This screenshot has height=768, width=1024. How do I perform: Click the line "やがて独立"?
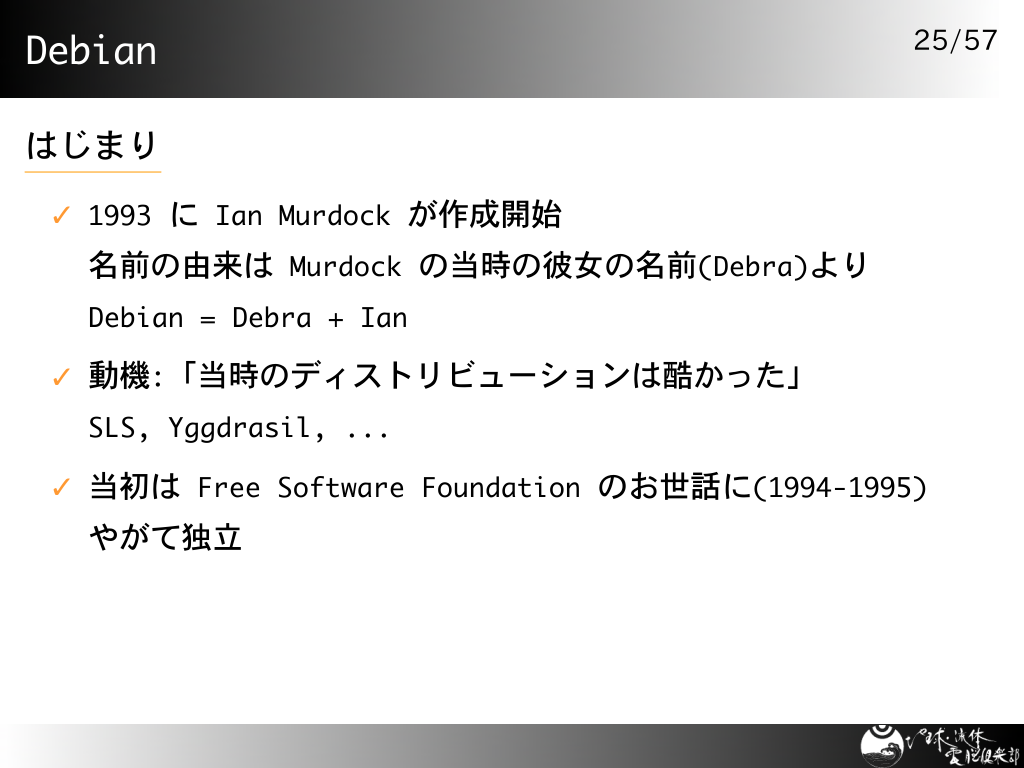click(x=165, y=537)
